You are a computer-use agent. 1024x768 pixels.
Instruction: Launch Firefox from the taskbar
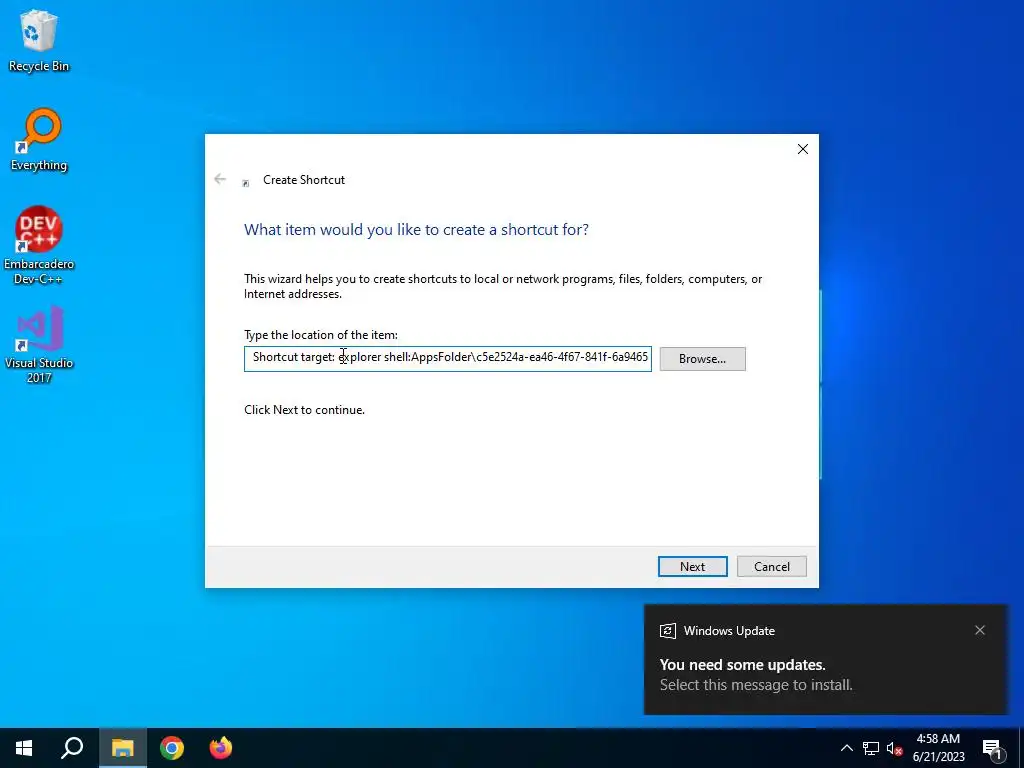[221, 748]
